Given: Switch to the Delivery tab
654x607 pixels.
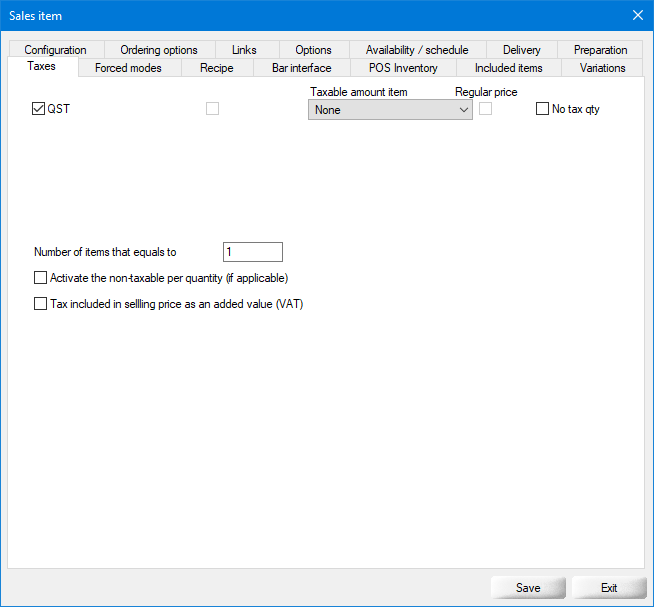Looking at the screenshot, I should tap(522, 50).
